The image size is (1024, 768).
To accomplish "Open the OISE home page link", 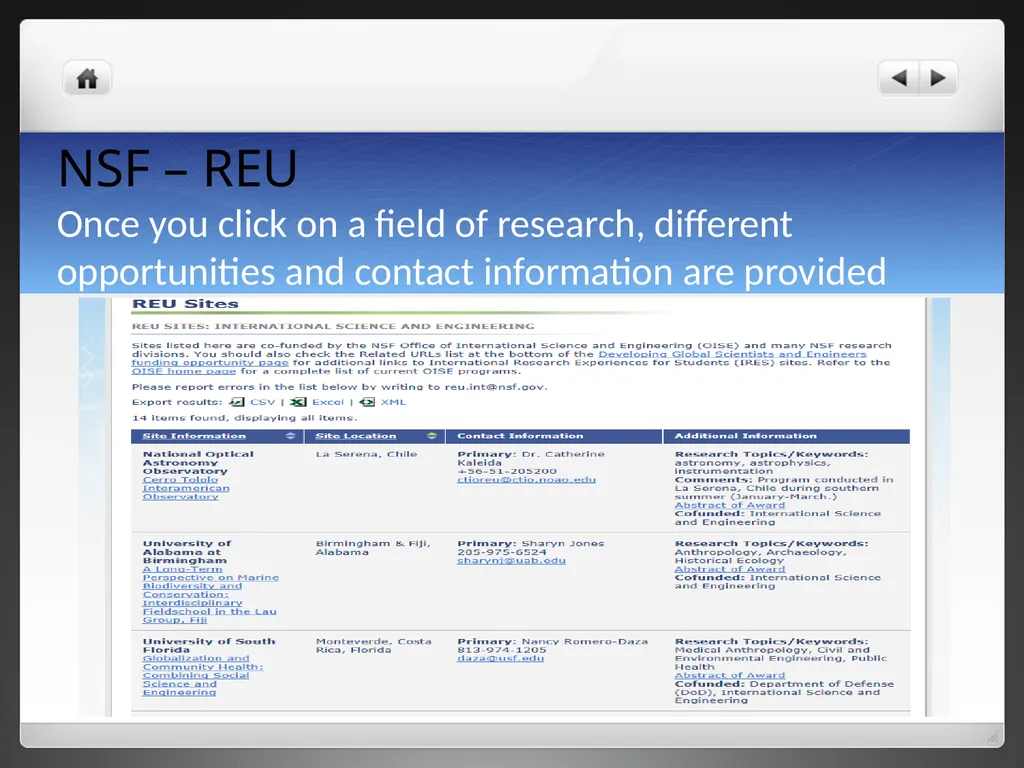I will 184,371.
